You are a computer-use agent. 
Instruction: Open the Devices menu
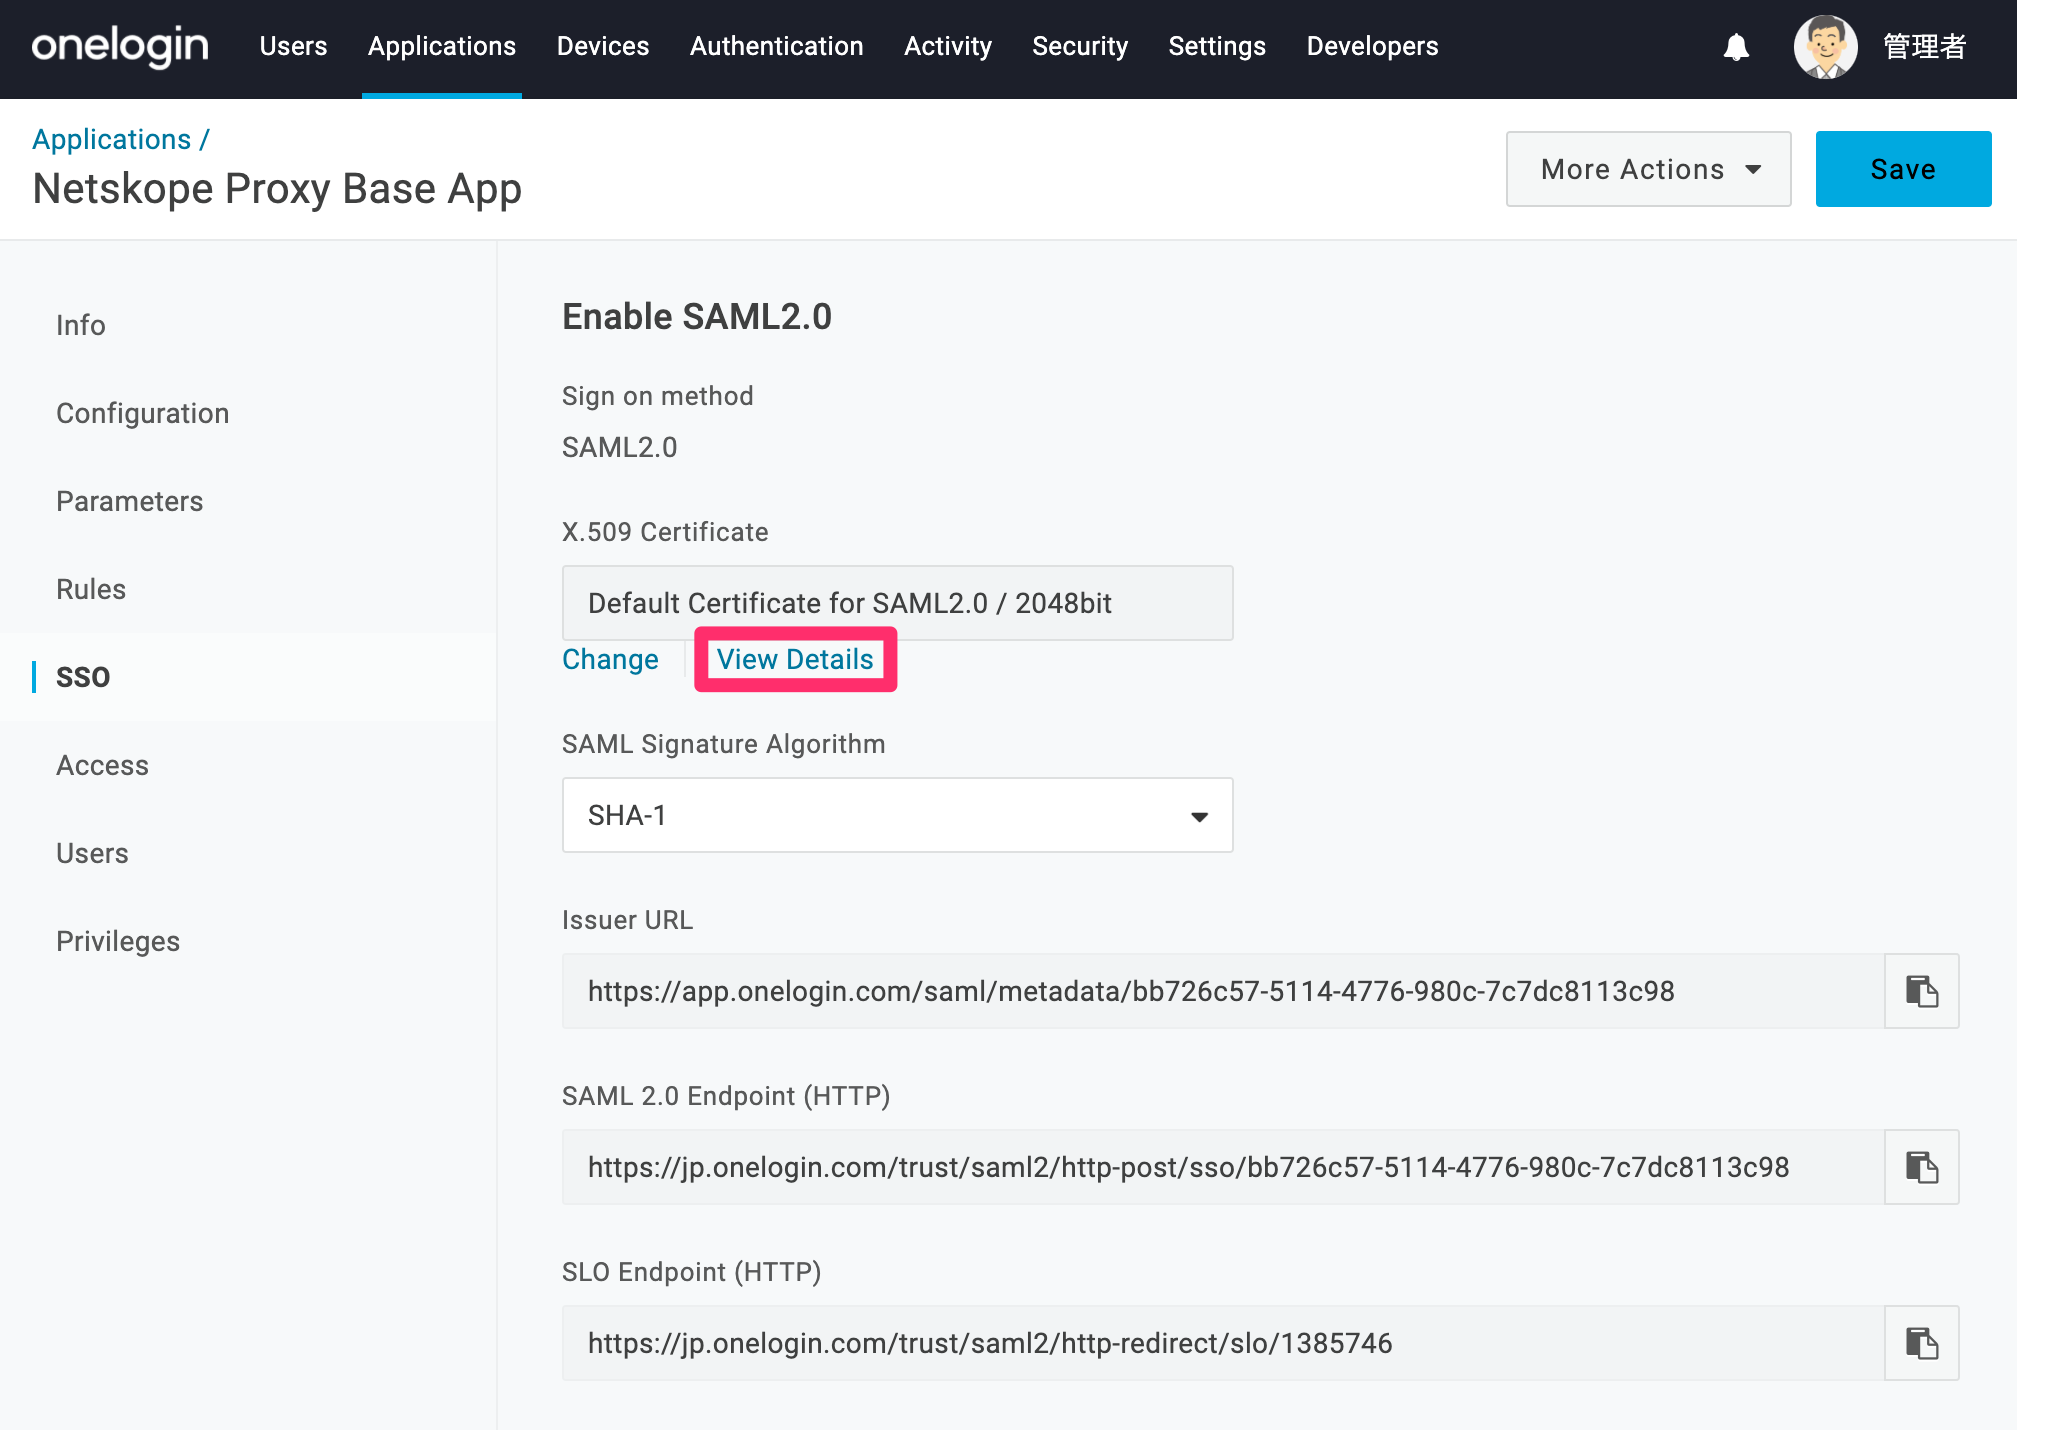coord(603,47)
